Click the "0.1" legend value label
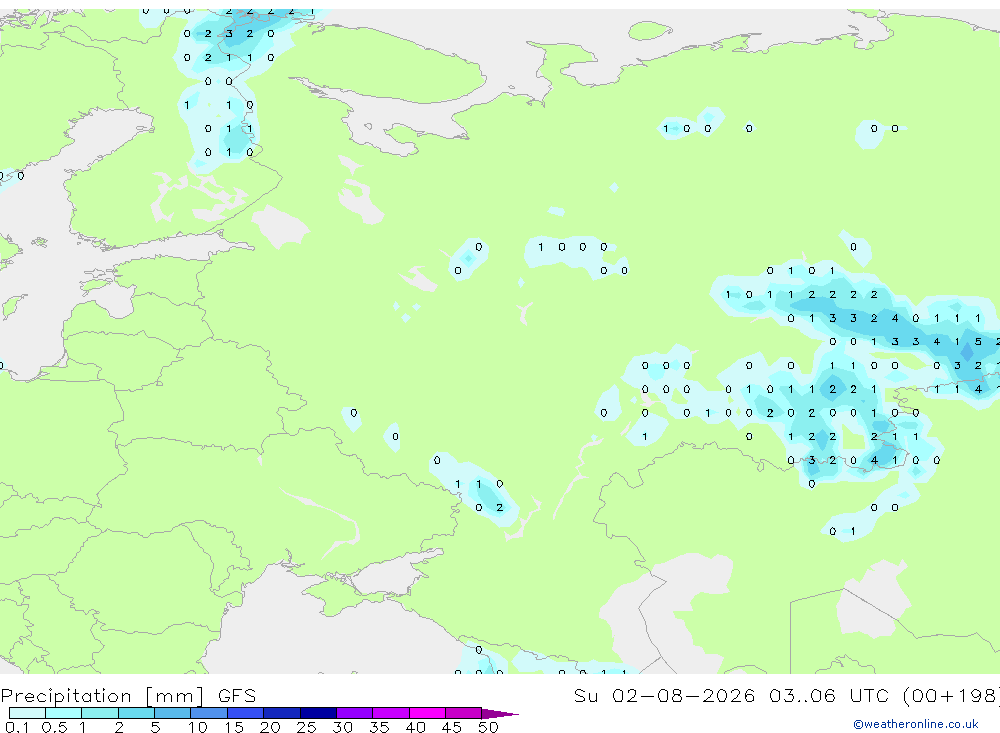1000x733 pixels. click(17, 727)
